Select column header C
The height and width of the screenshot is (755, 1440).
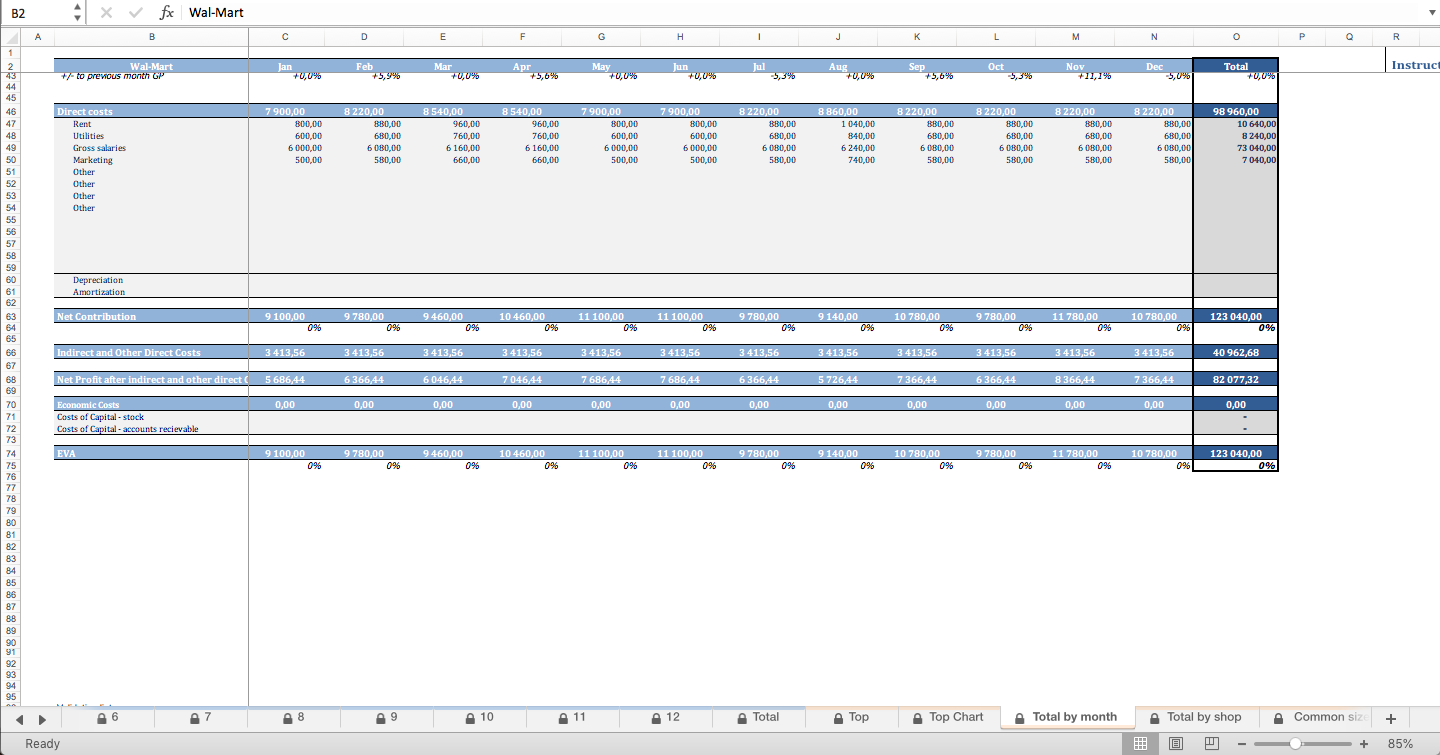285,37
